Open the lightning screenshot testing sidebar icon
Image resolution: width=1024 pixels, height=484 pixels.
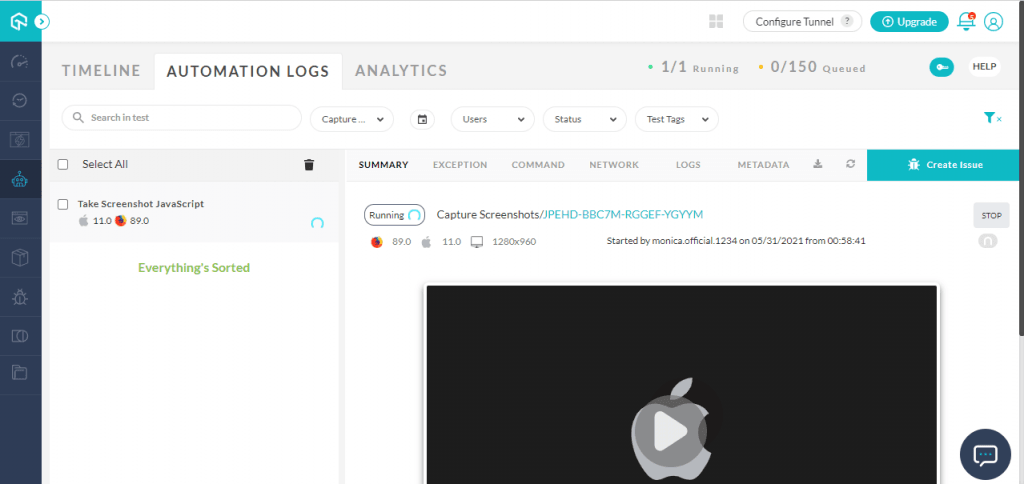(20, 140)
